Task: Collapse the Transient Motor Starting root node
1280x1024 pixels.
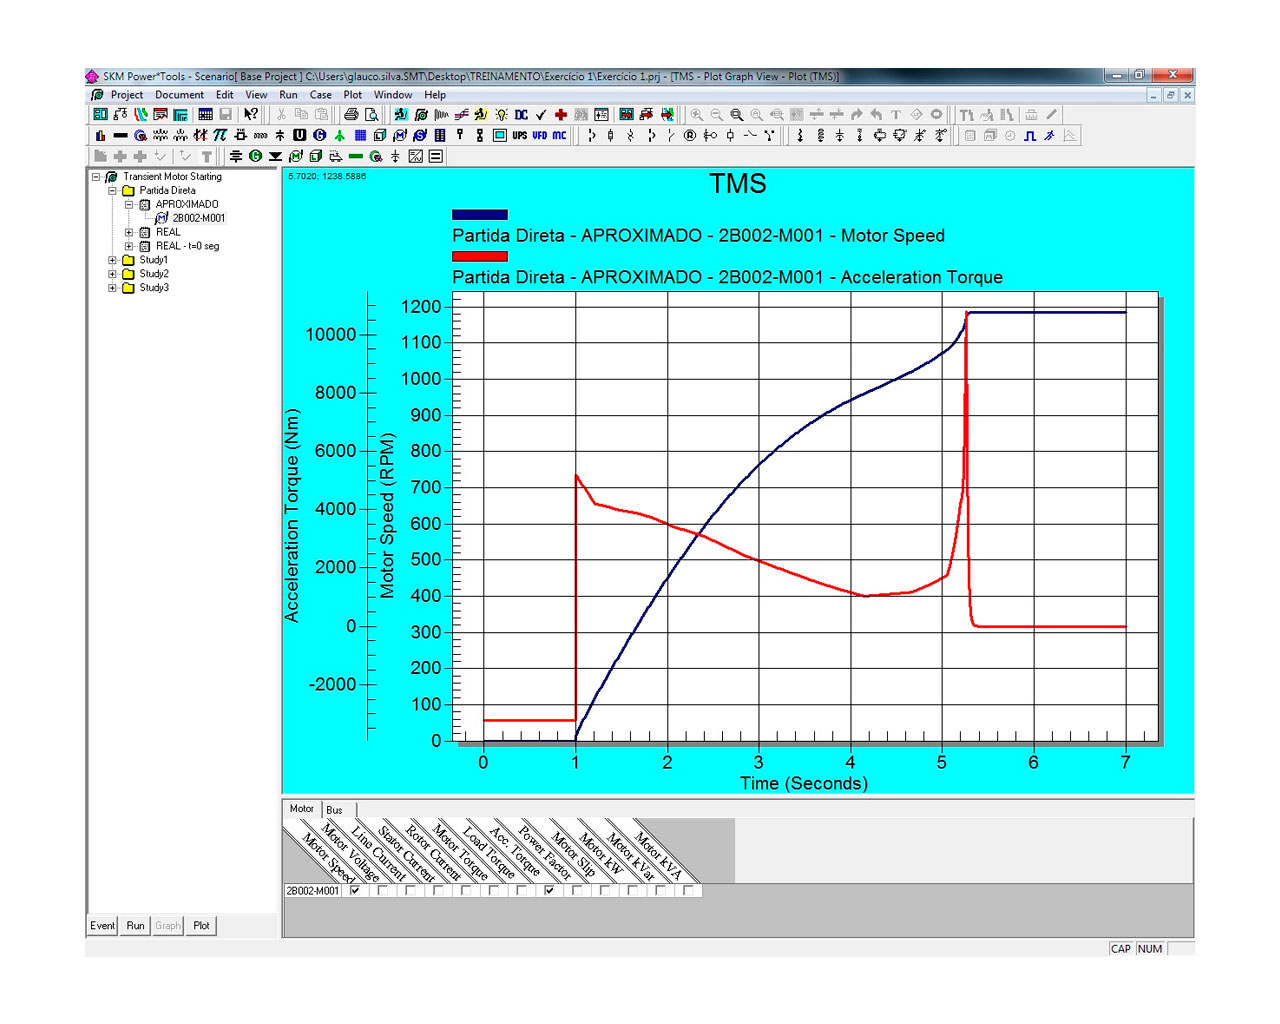Action: 97,177
